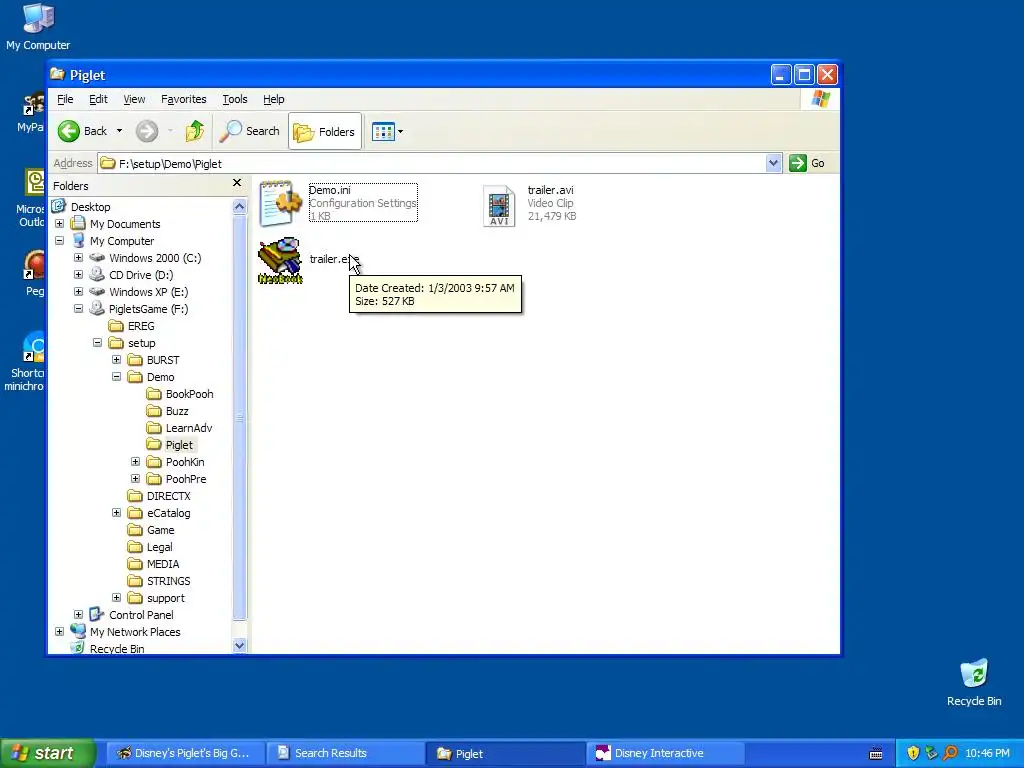Click the Piglet window title bar folder icon
Screen dimensions: 1024x768
pyautogui.click(x=57, y=74)
